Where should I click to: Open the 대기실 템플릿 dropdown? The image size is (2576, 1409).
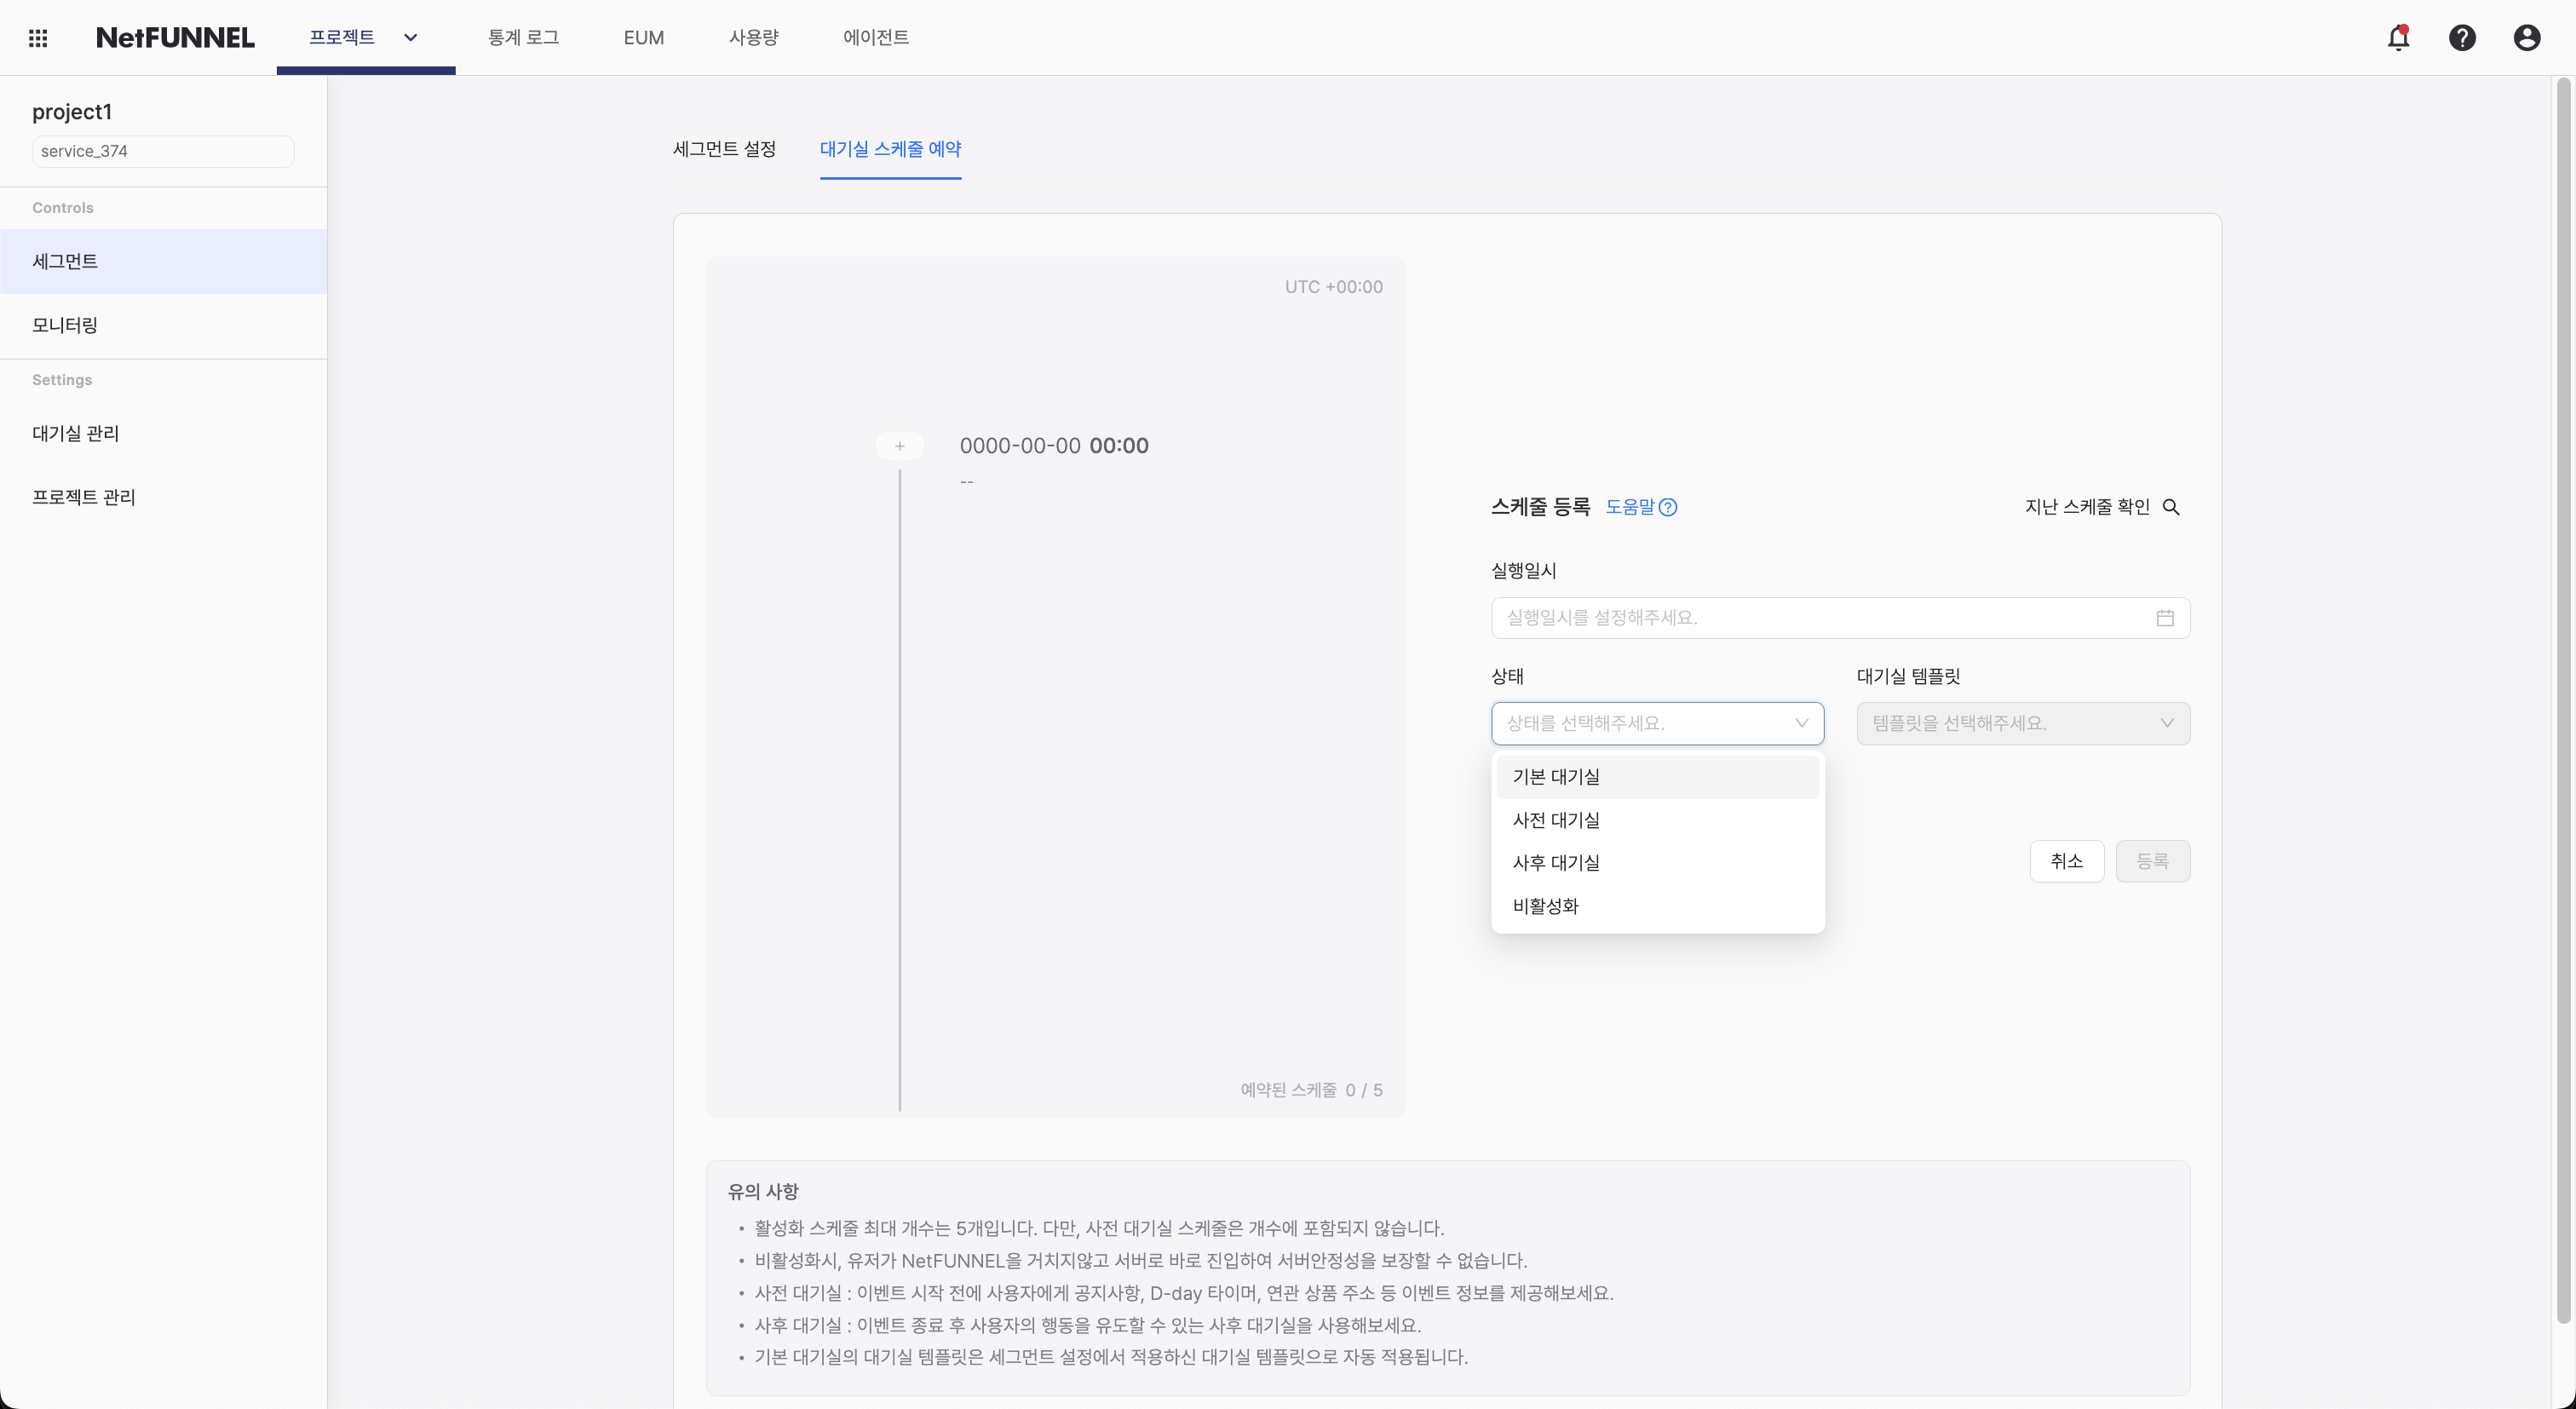click(2022, 723)
